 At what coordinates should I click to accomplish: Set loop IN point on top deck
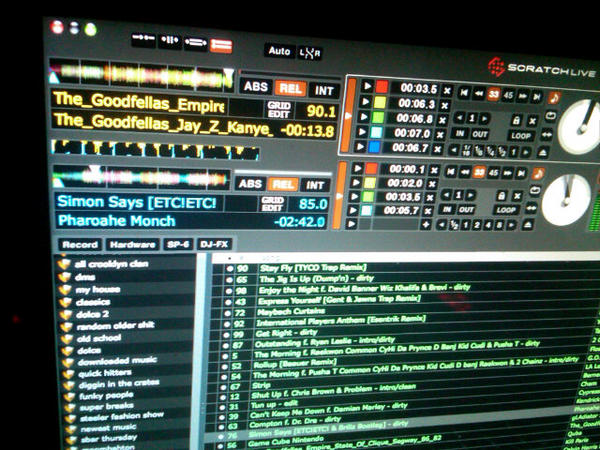point(460,133)
